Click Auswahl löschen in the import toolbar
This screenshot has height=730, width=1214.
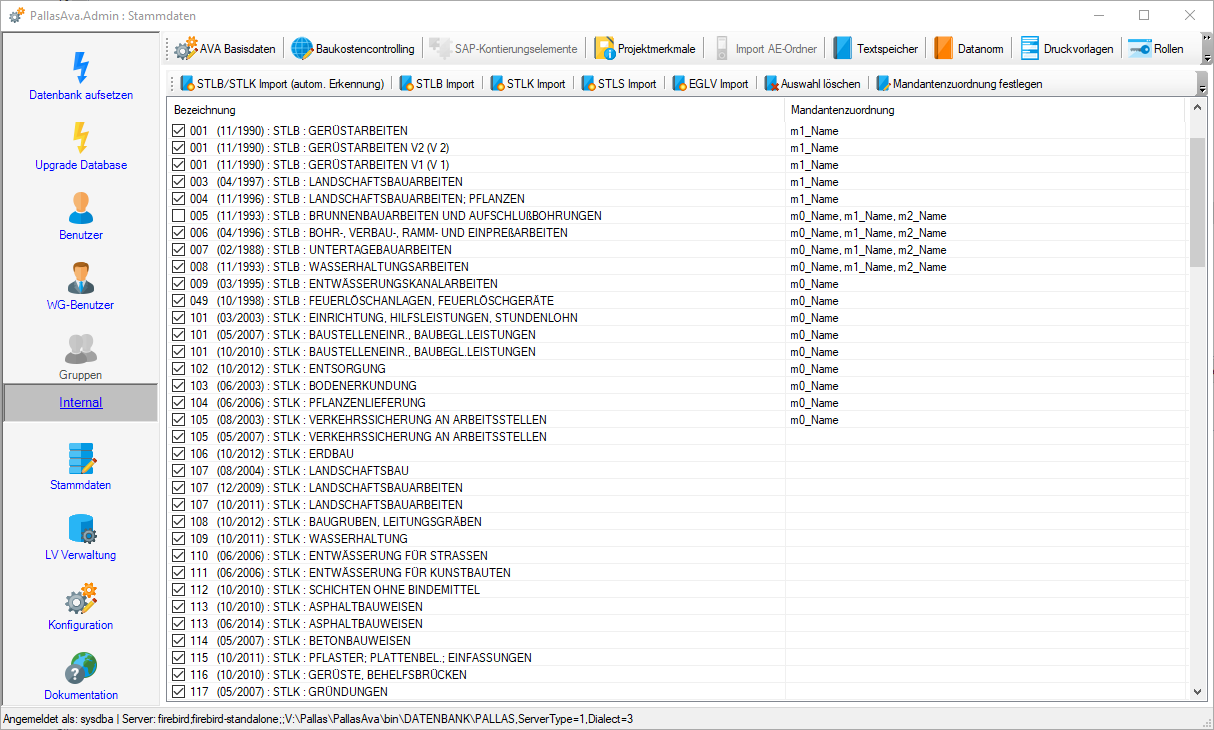tap(812, 84)
